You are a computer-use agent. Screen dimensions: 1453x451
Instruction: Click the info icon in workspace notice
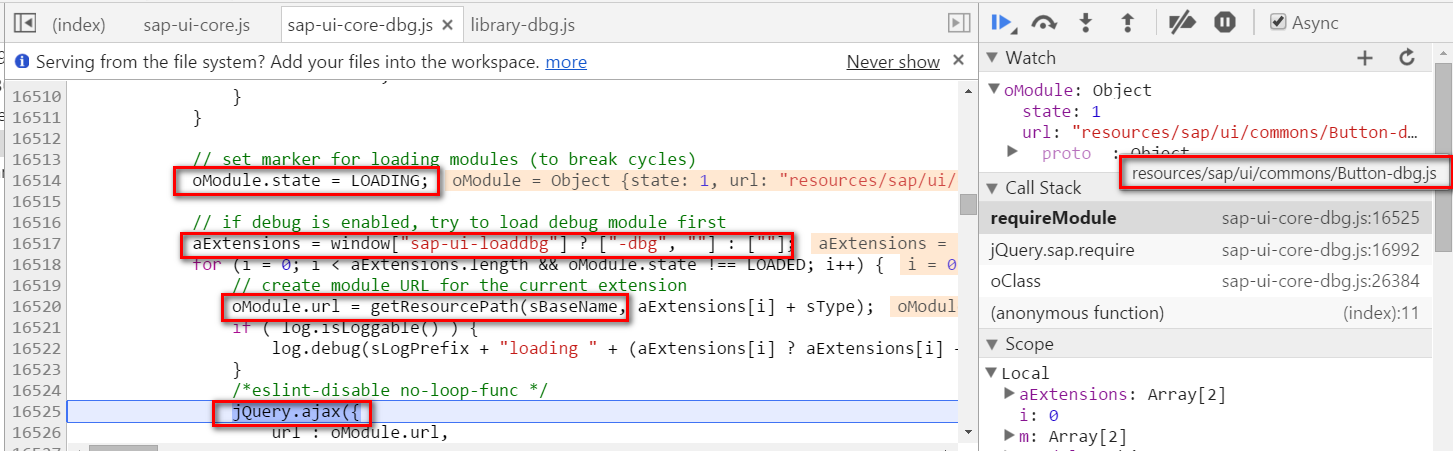pos(23,62)
